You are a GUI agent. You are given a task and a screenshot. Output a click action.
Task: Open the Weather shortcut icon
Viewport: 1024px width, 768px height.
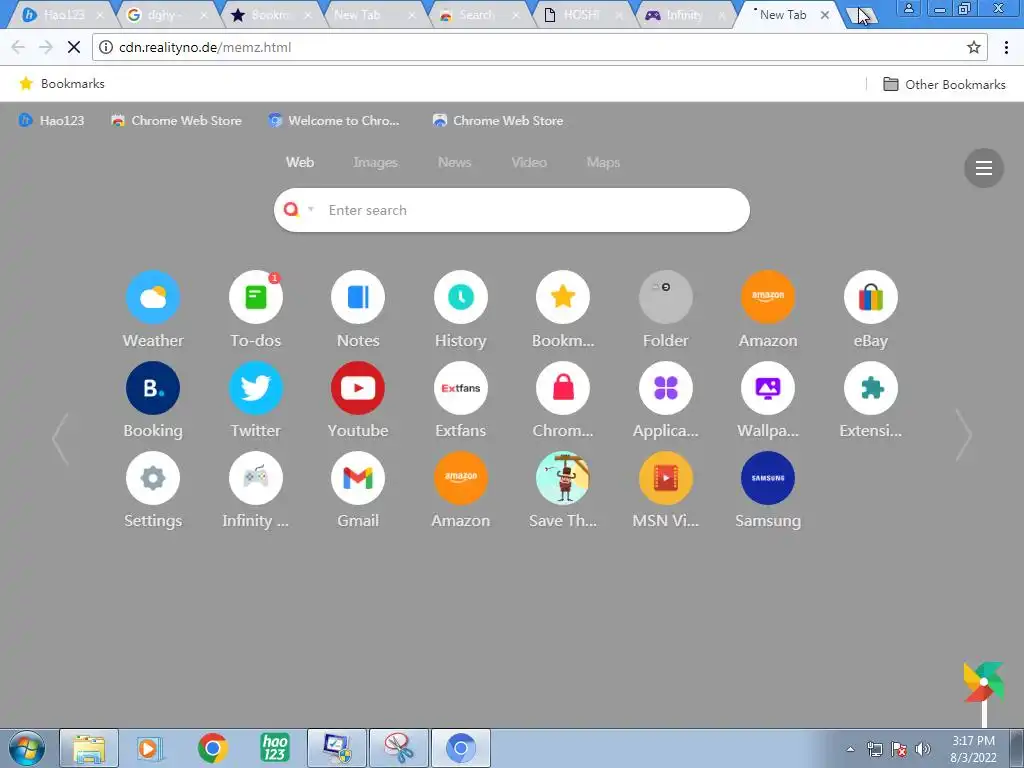(x=153, y=297)
